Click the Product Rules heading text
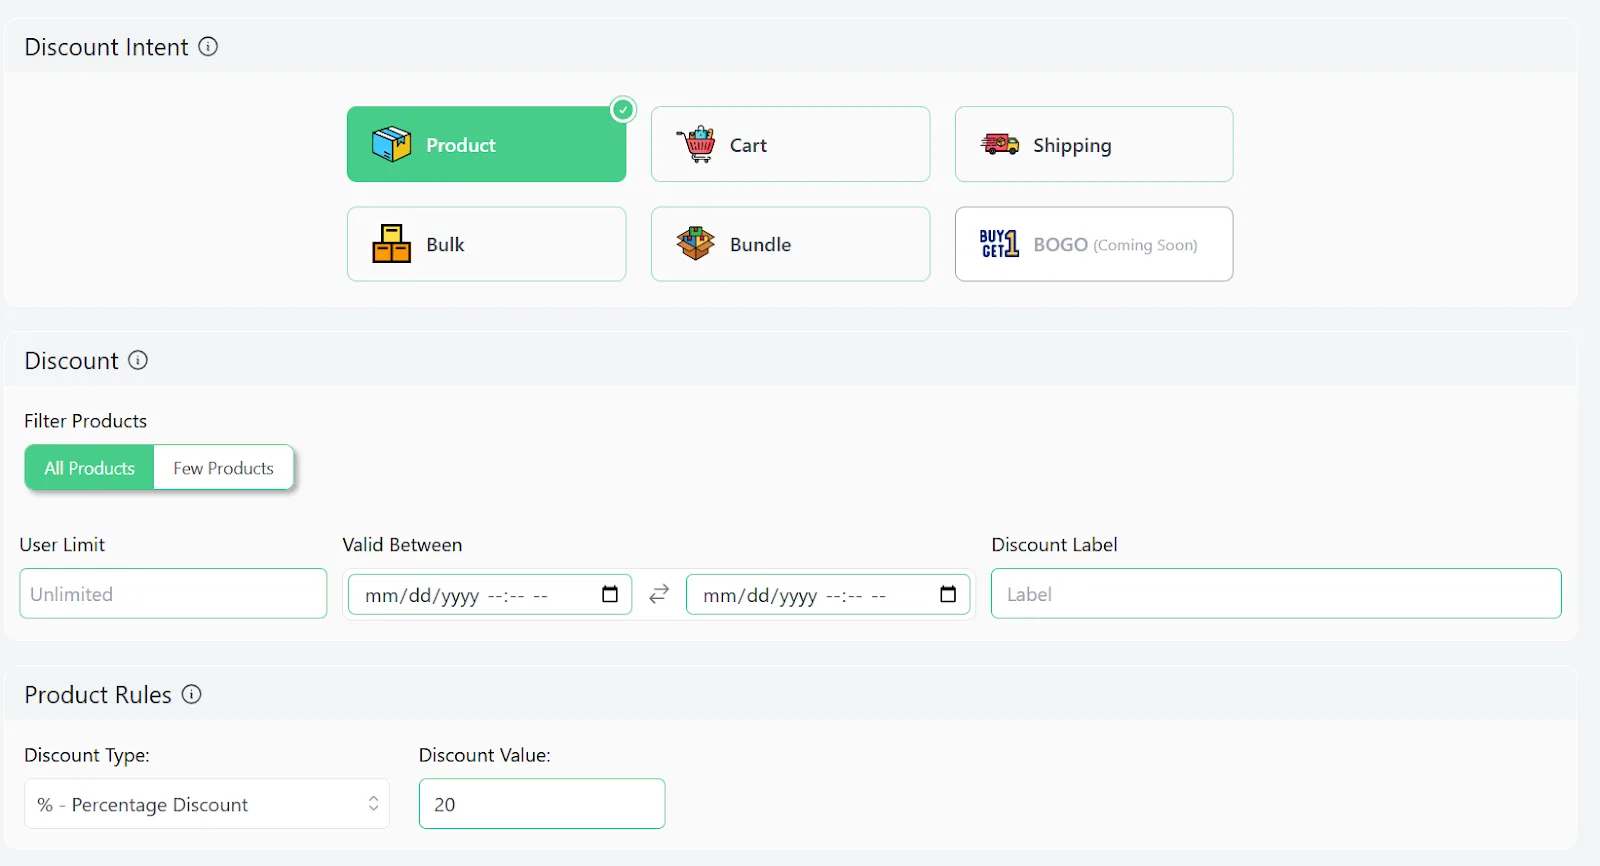Image resolution: width=1600 pixels, height=866 pixels. (98, 694)
